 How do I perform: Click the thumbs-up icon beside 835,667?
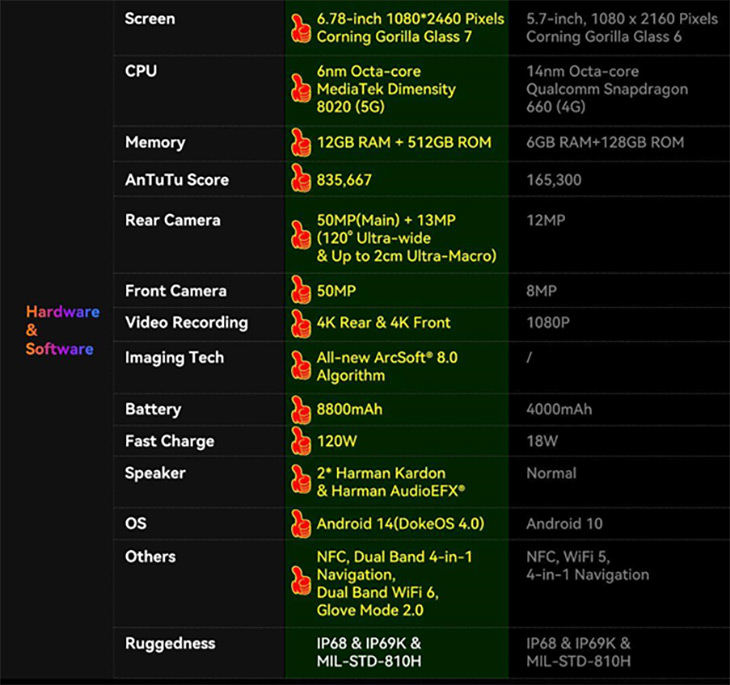(300, 178)
